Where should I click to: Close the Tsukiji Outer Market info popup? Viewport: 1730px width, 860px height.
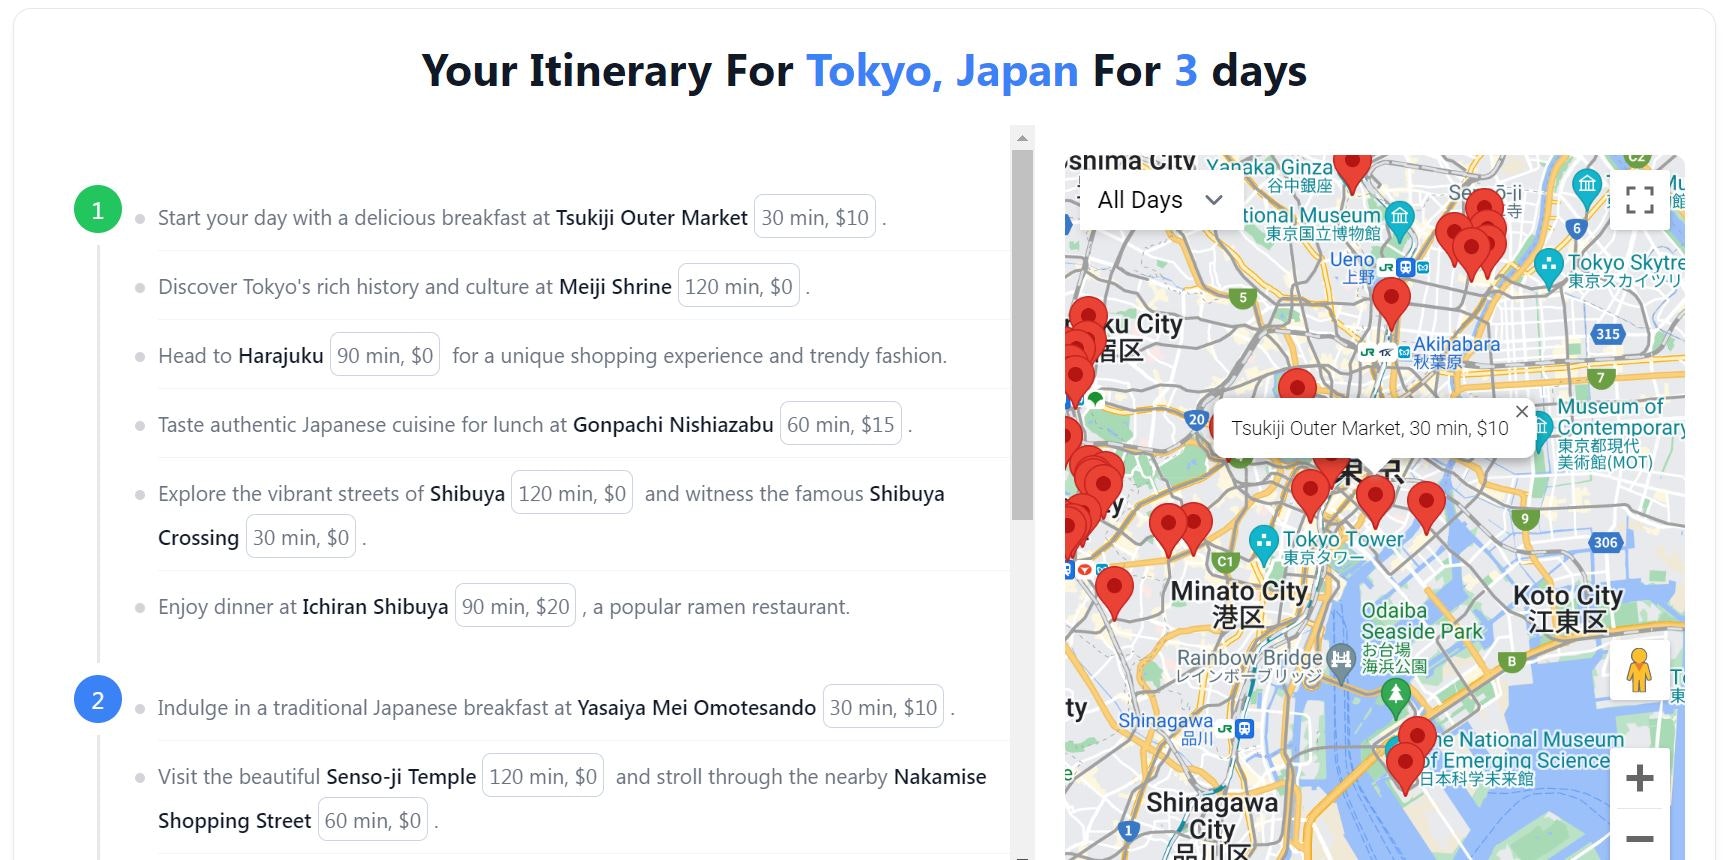[1521, 411]
